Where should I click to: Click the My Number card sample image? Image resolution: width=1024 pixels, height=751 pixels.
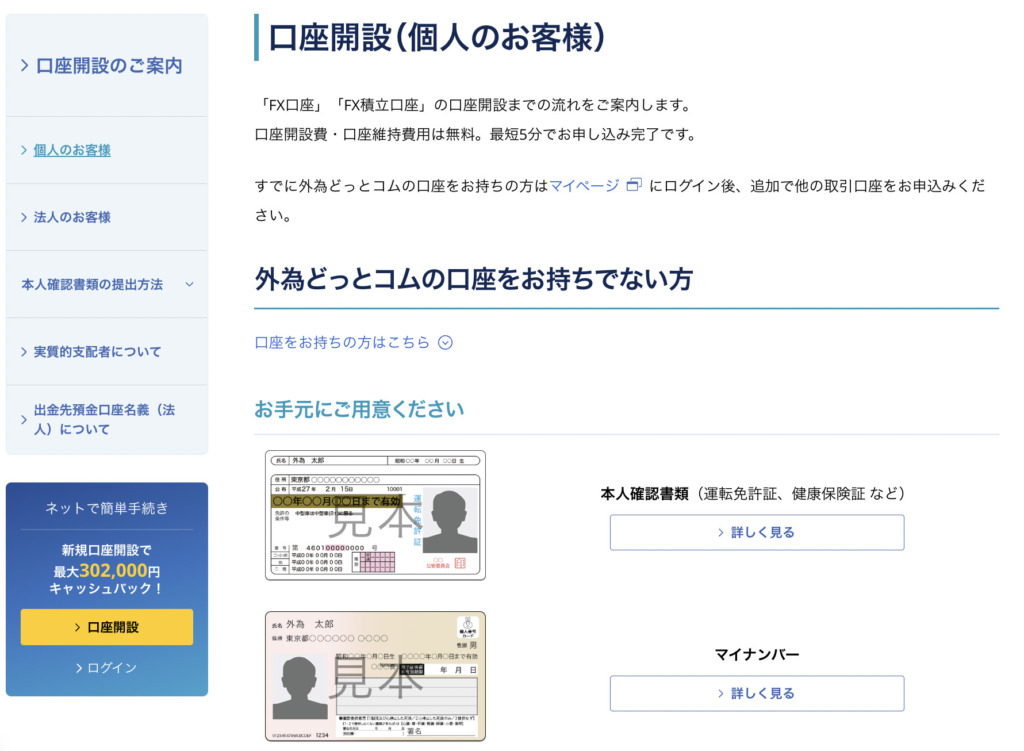[x=376, y=677]
